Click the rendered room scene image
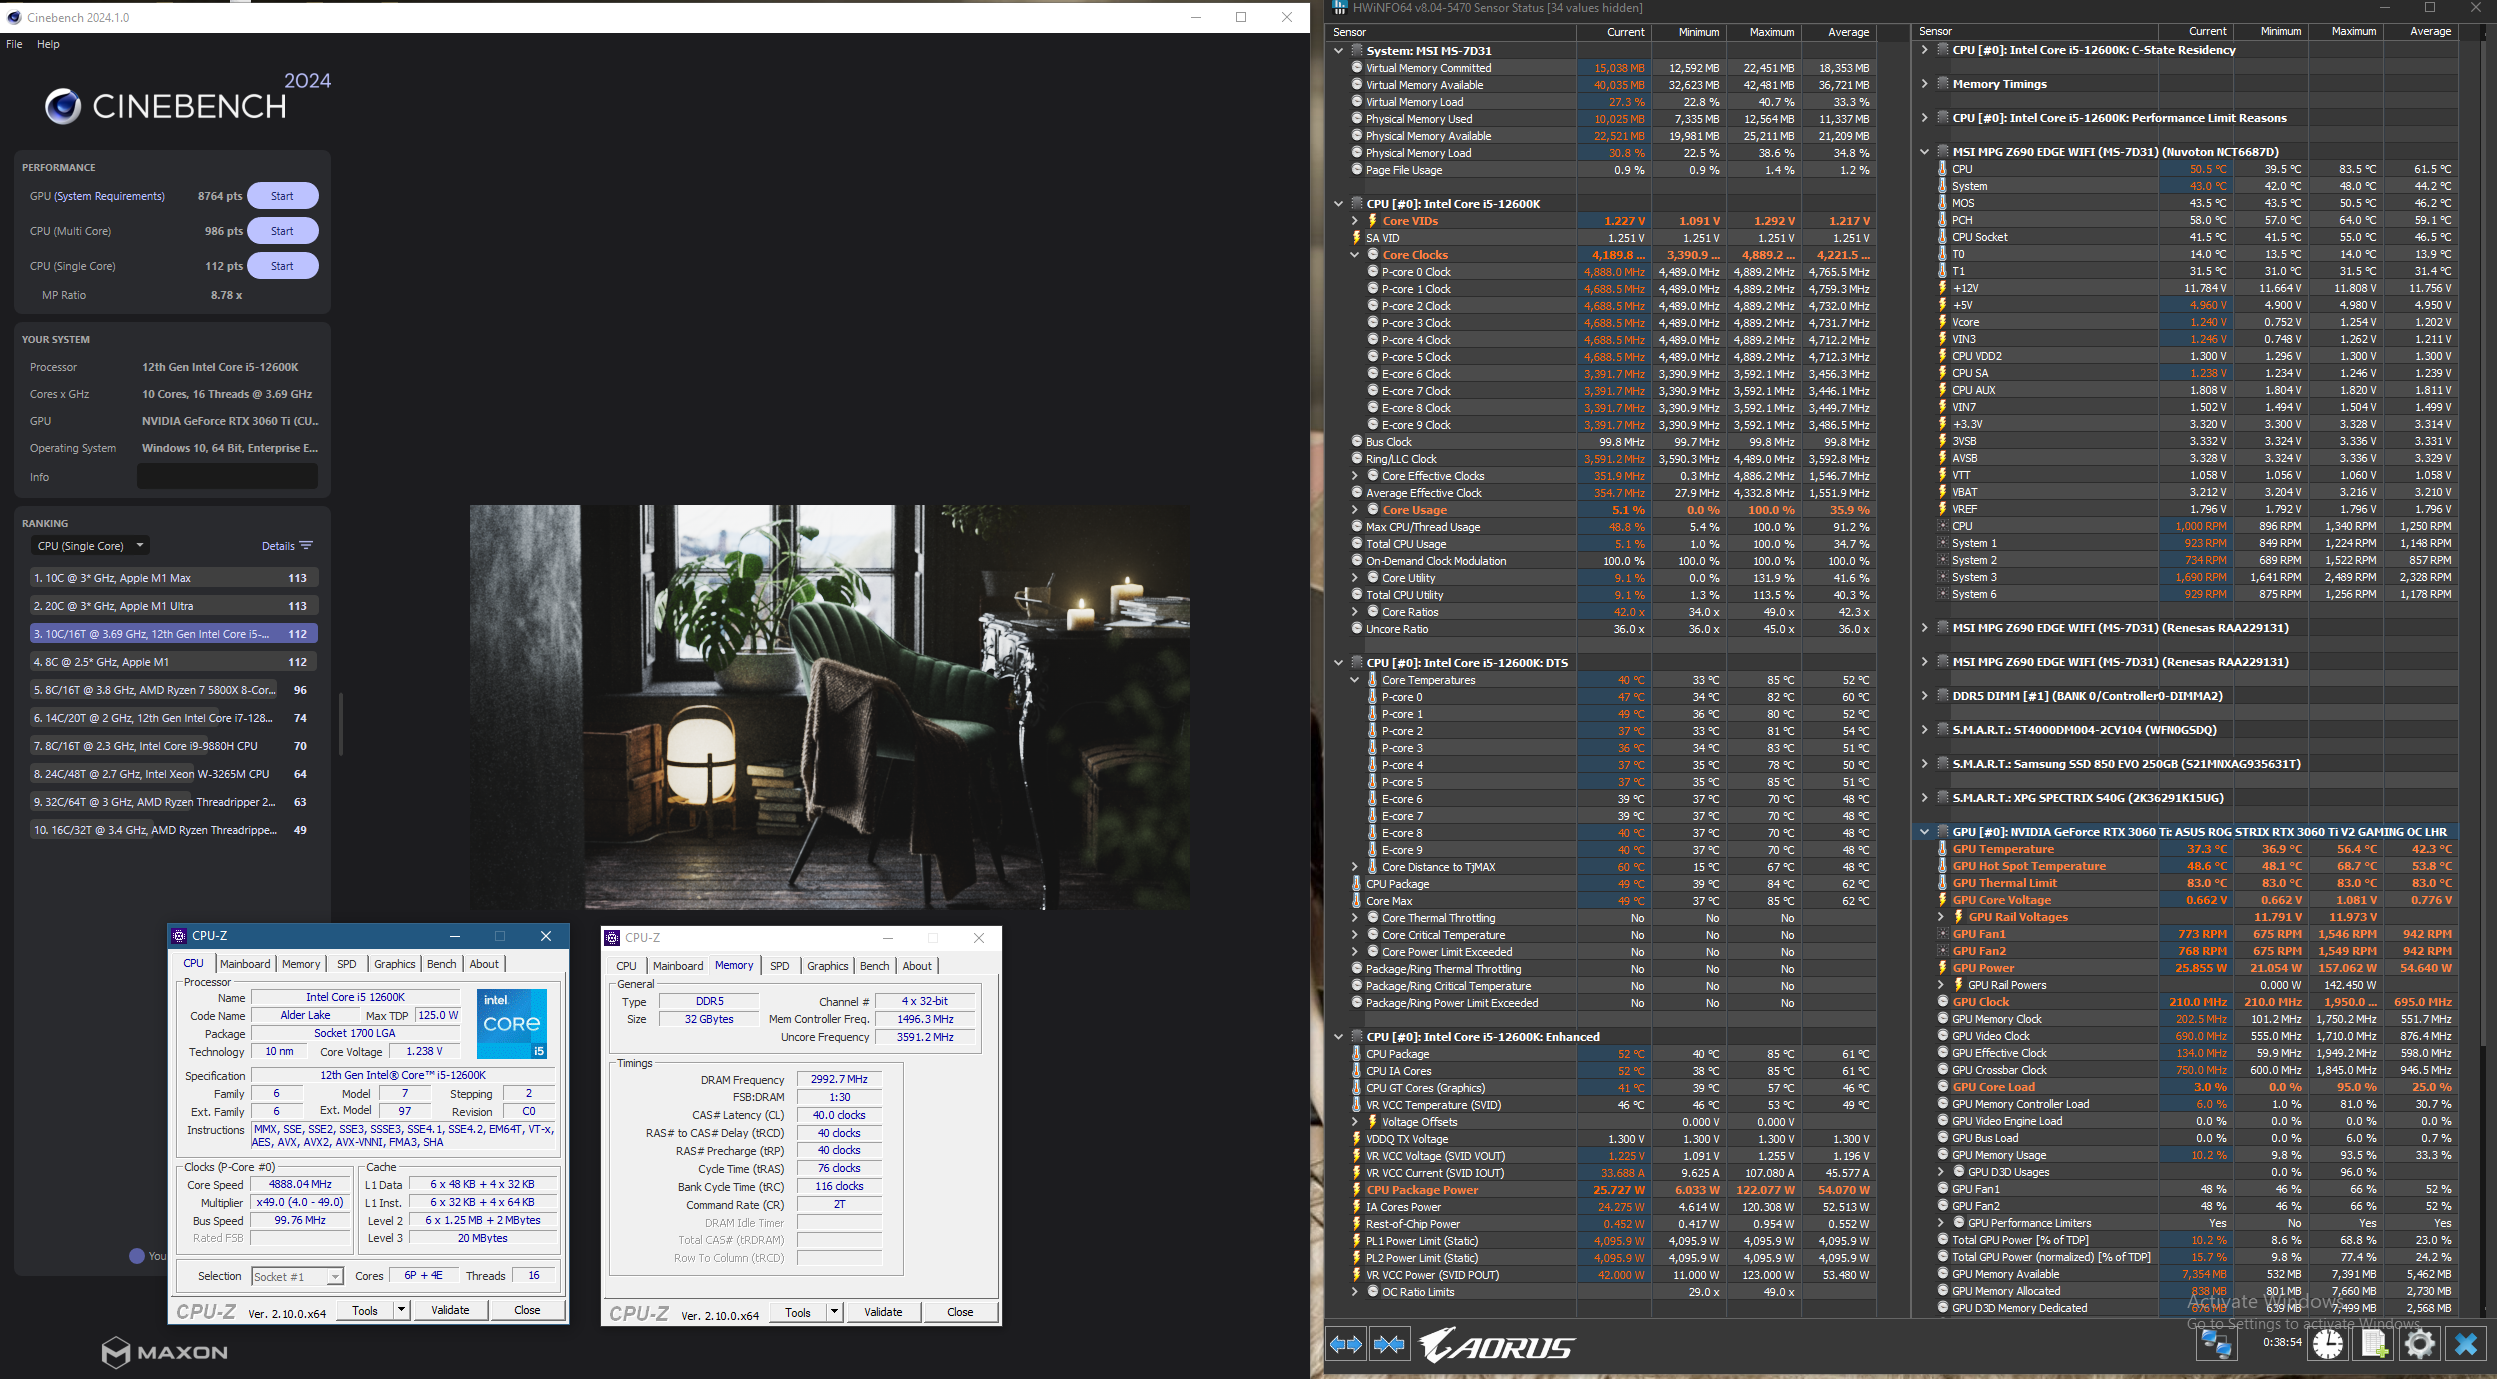Screen dimensions: 2497x1379 click(x=830, y=707)
